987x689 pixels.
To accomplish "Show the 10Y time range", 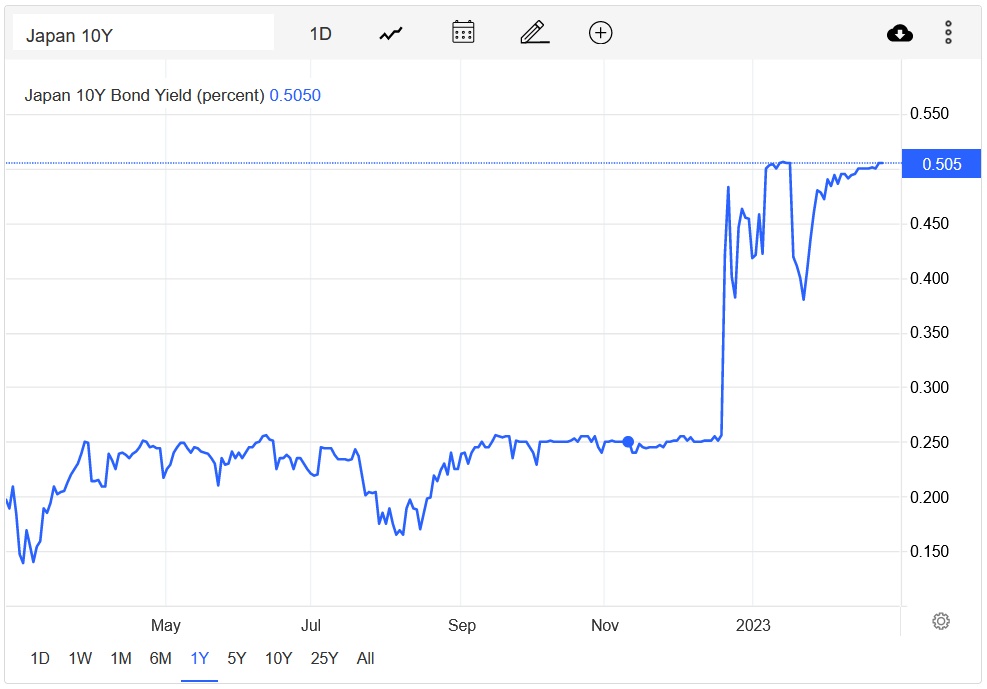I will tap(278, 658).
